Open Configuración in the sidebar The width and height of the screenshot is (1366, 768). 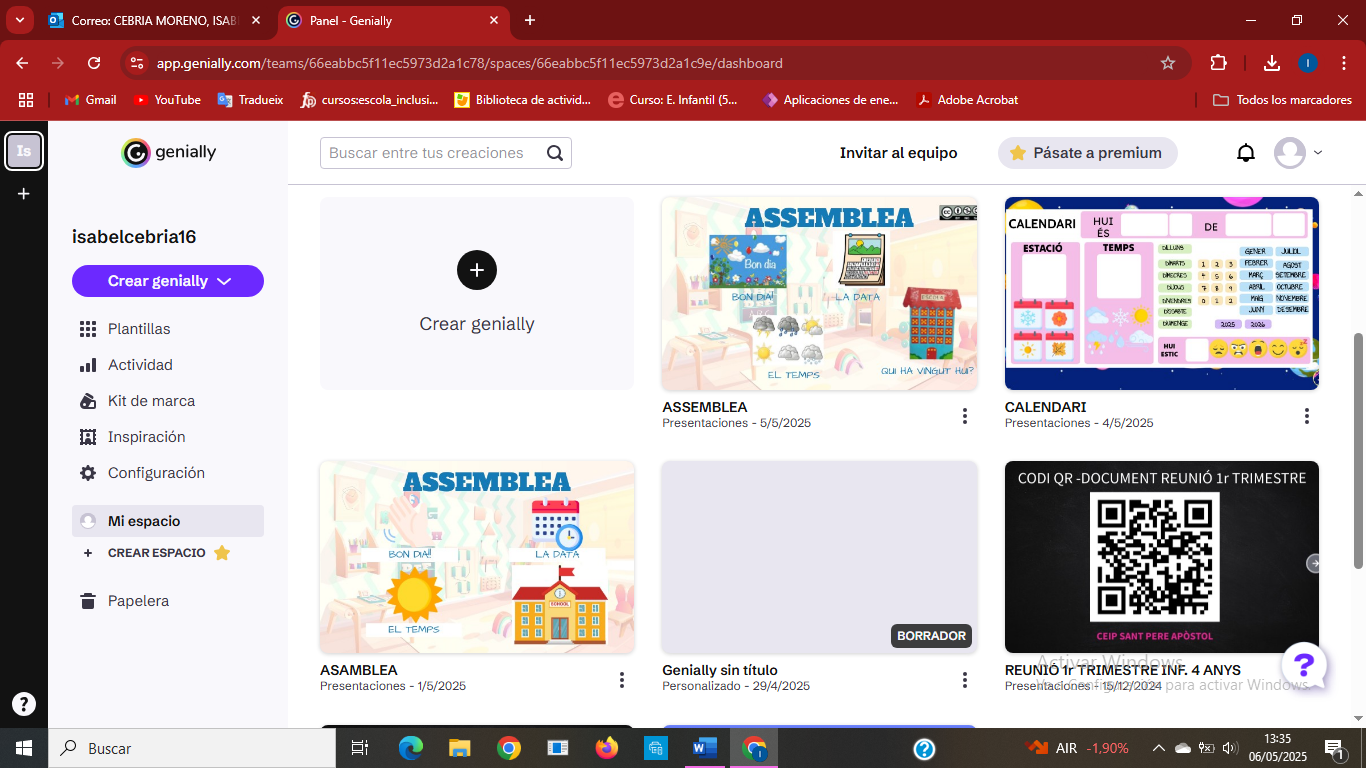point(156,473)
